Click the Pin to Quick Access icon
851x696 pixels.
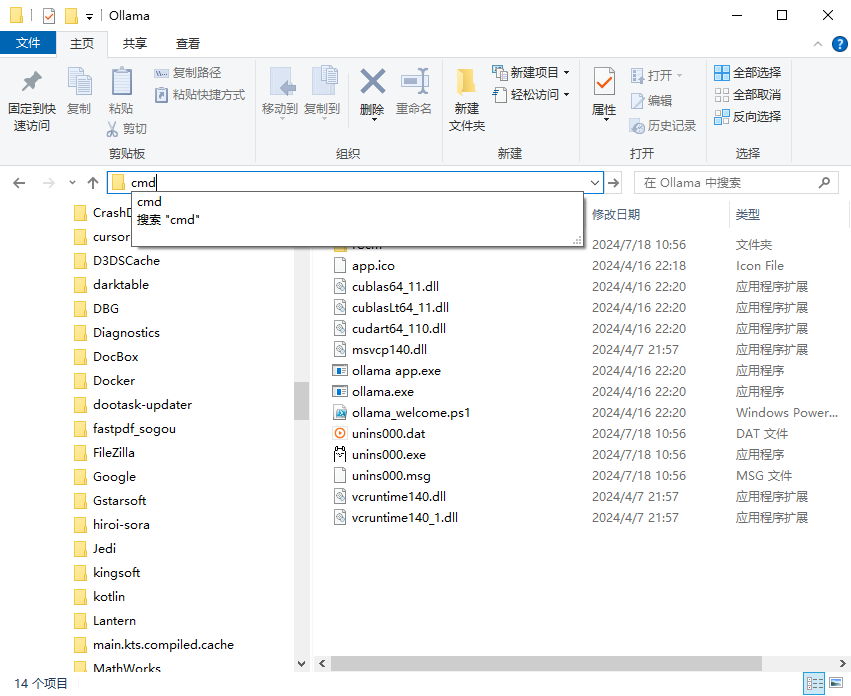coord(31,82)
